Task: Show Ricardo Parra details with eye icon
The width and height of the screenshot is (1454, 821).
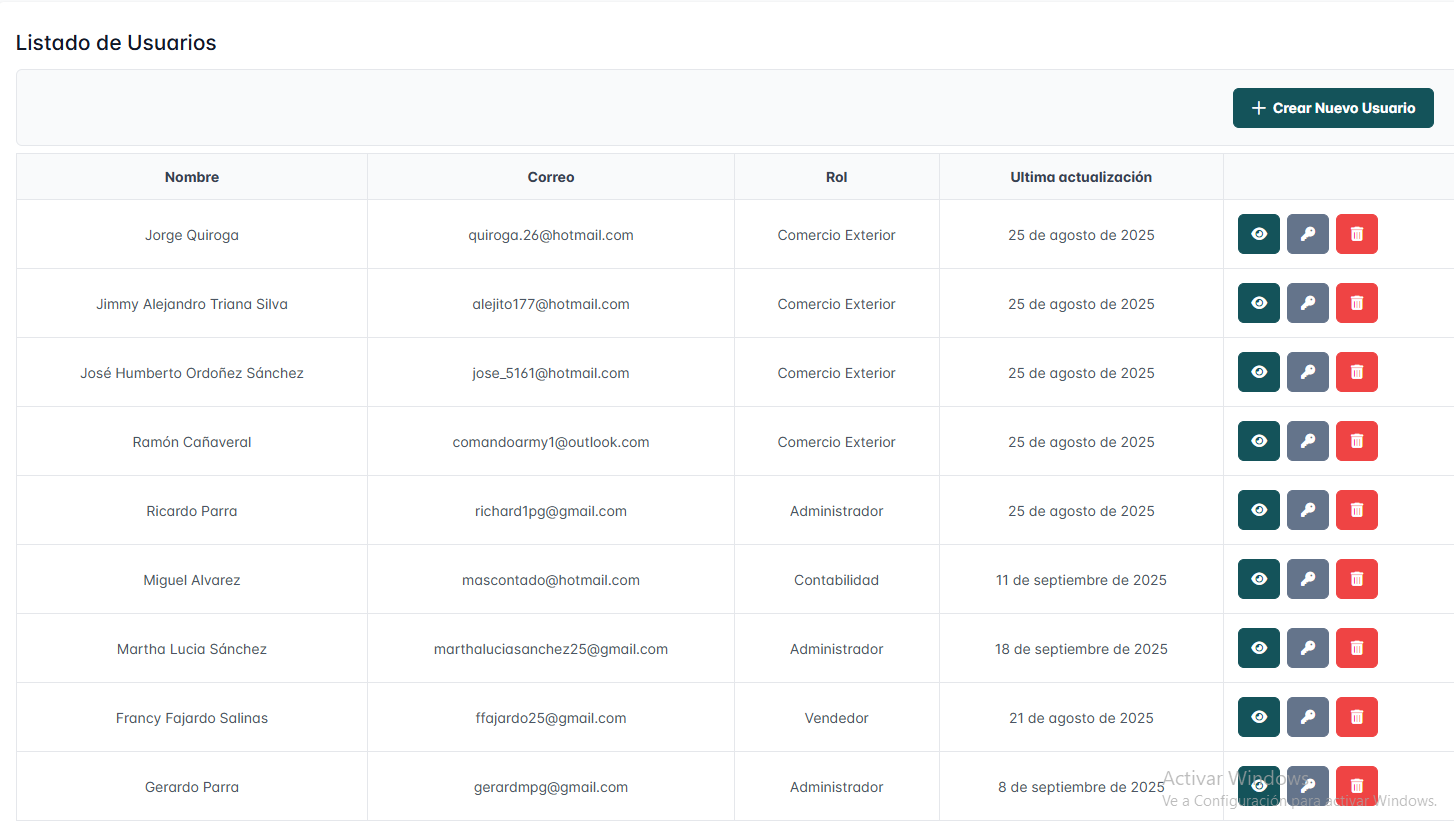Action: click(1258, 510)
